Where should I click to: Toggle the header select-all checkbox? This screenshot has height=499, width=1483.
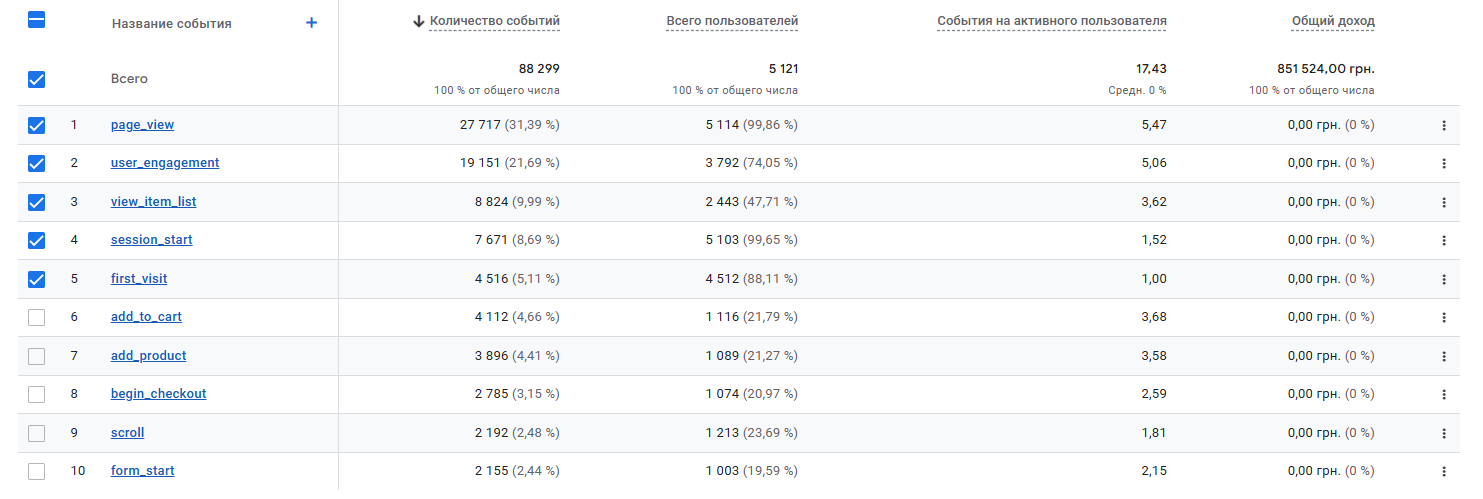[x=37, y=20]
